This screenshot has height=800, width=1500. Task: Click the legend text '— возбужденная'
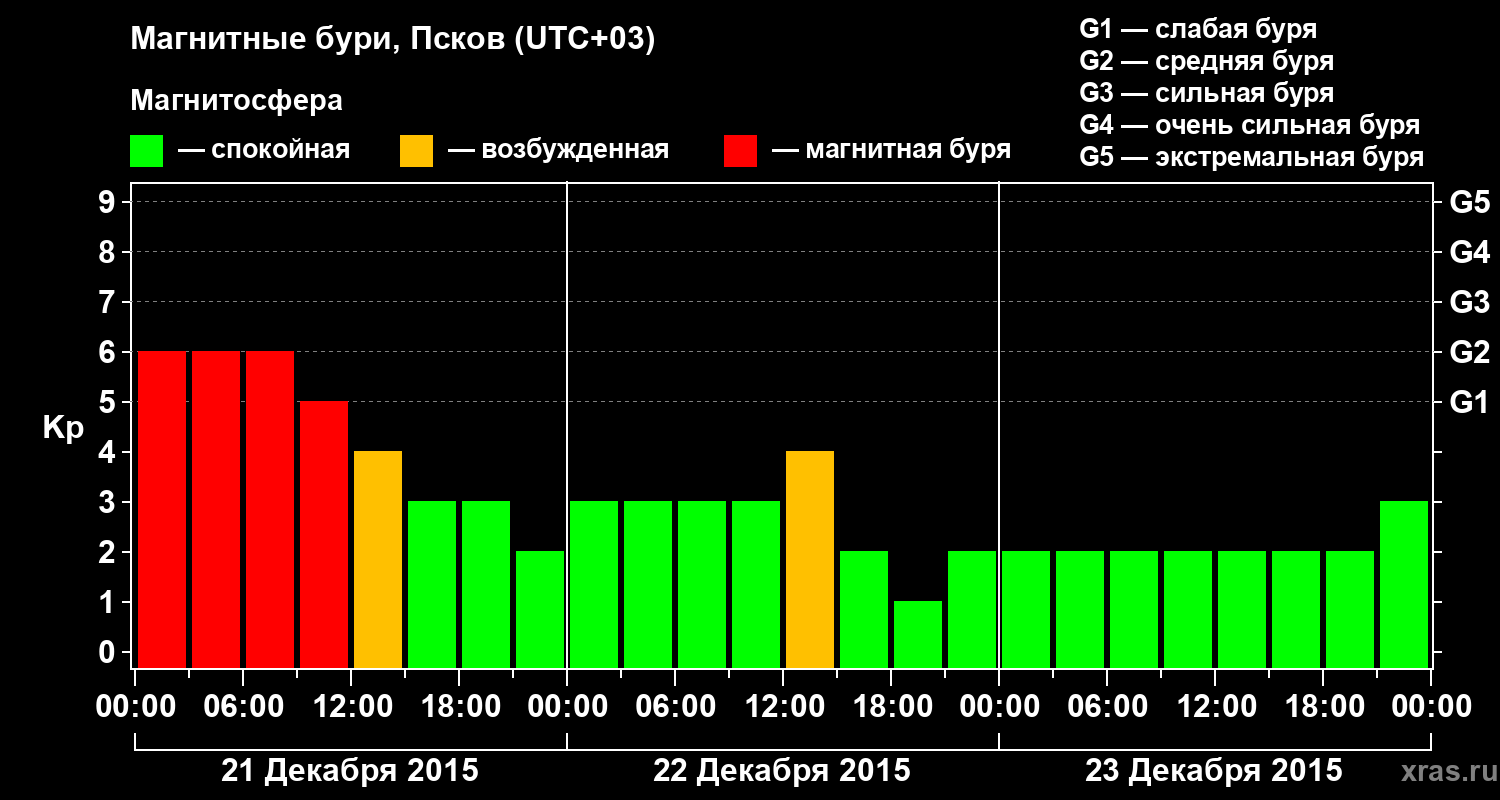coord(558,150)
